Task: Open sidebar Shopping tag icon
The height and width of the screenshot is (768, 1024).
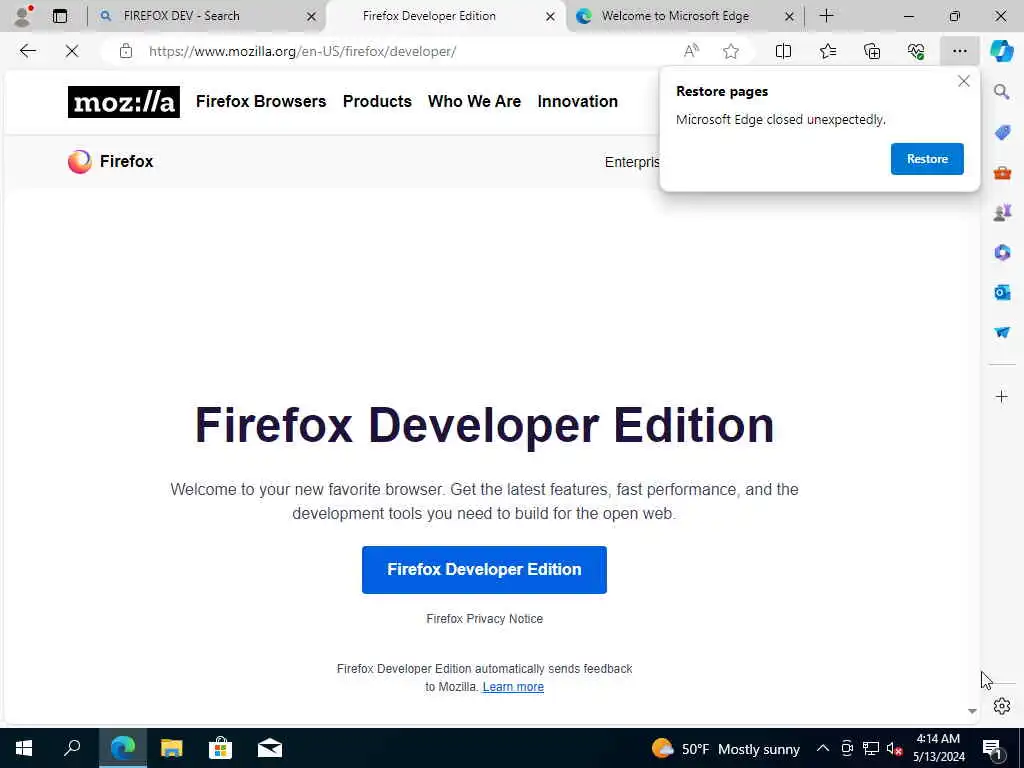Action: 1002,133
